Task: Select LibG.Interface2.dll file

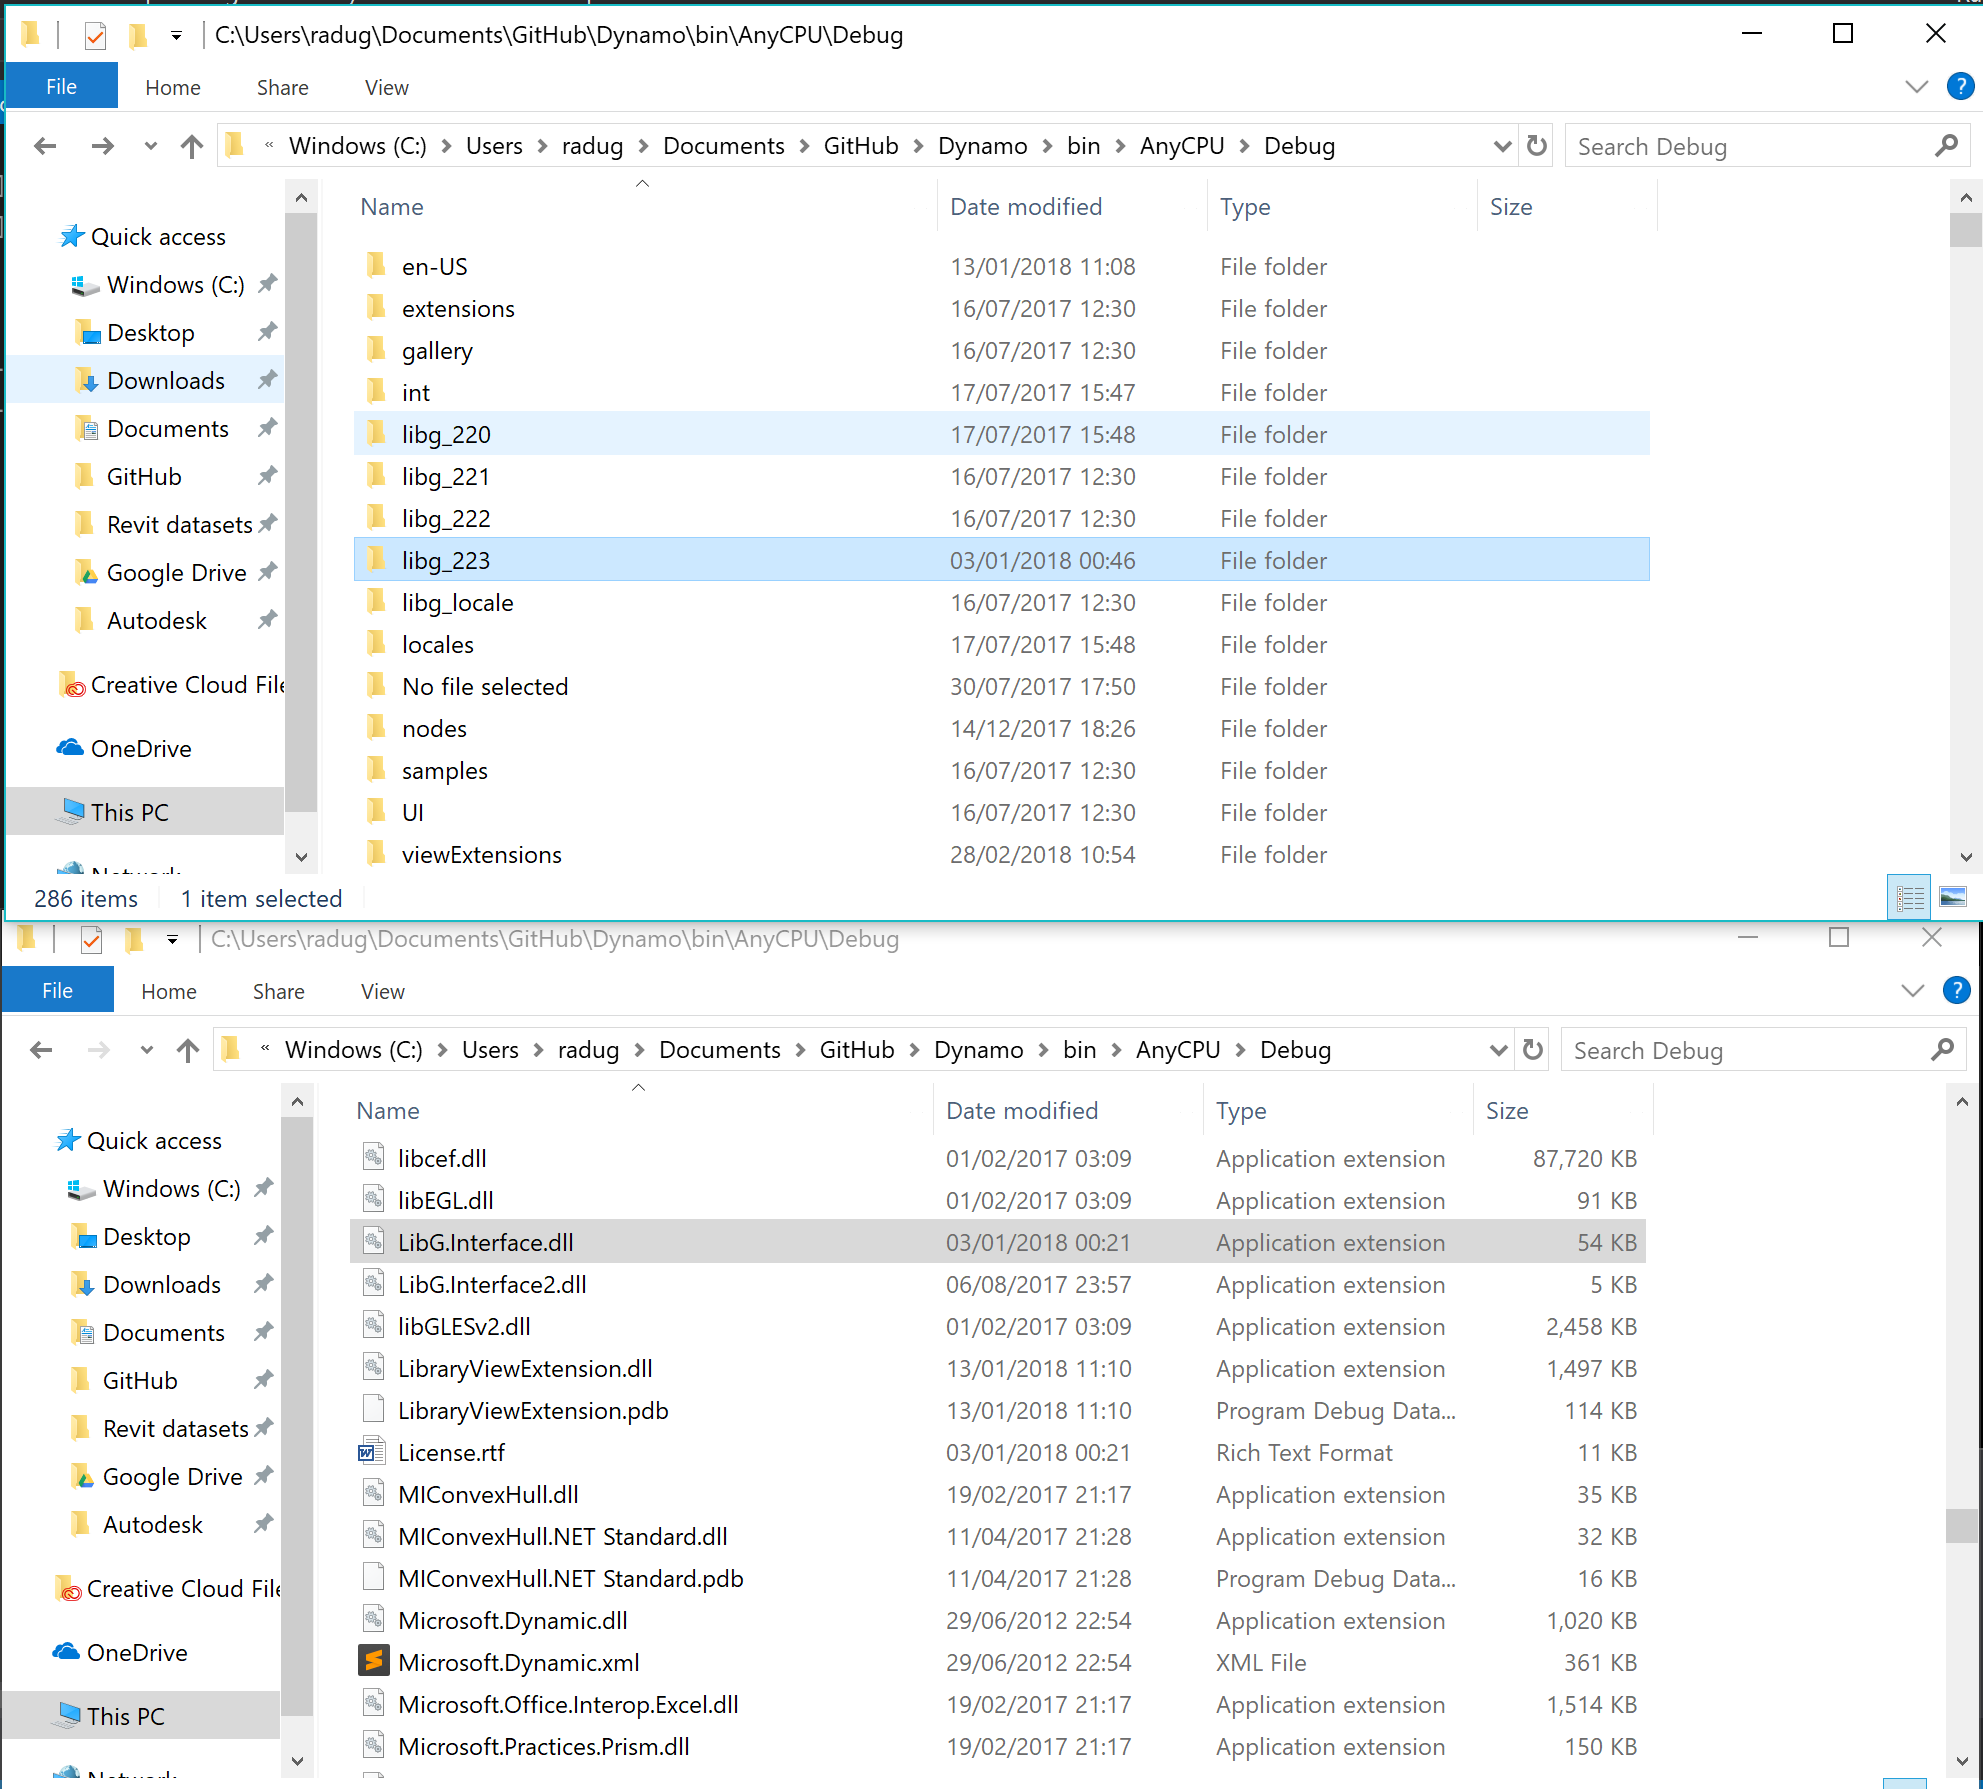Action: (998, 1284)
